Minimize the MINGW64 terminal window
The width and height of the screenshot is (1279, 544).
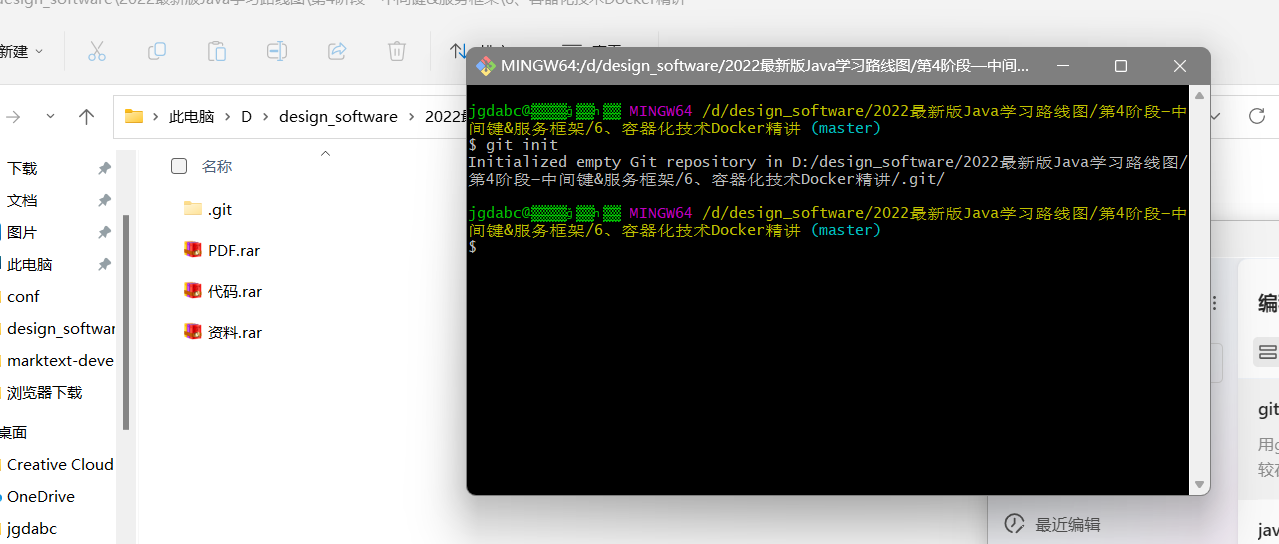pyautogui.click(x=1065, y=66)
